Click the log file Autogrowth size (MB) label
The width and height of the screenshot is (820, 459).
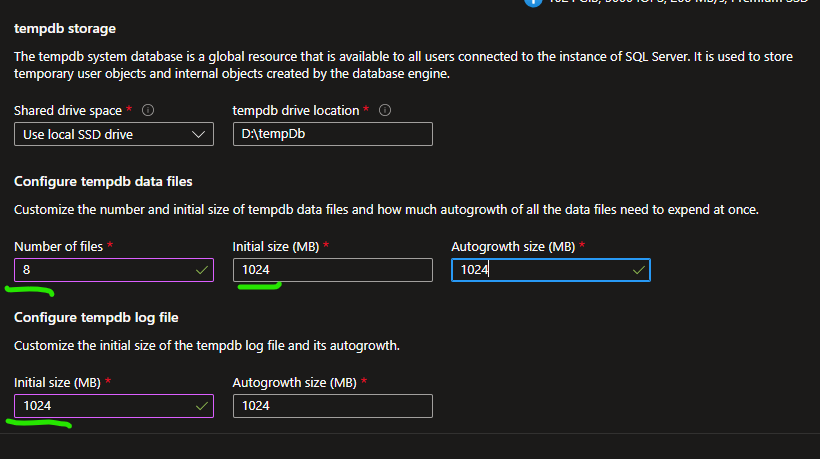click(x=294, y=383)
